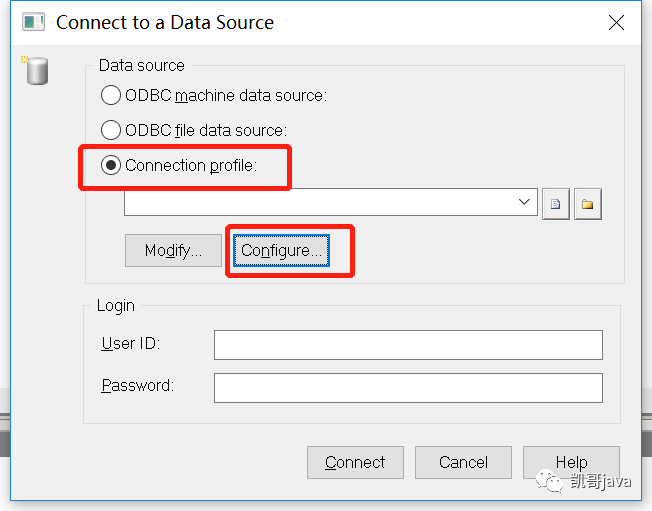This screenshot has width=652, height=511.
Task: Open the Modify... profile button
Action: pos(173,250)
